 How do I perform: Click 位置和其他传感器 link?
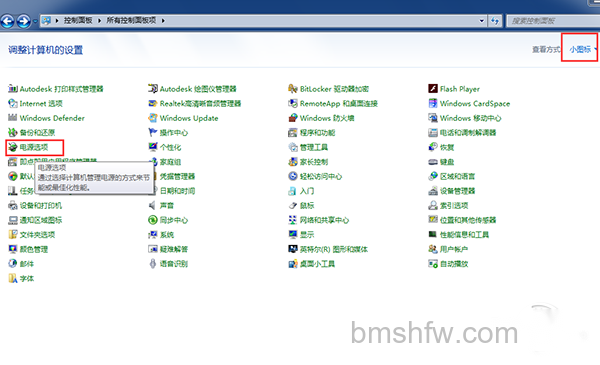coord(468,220)
